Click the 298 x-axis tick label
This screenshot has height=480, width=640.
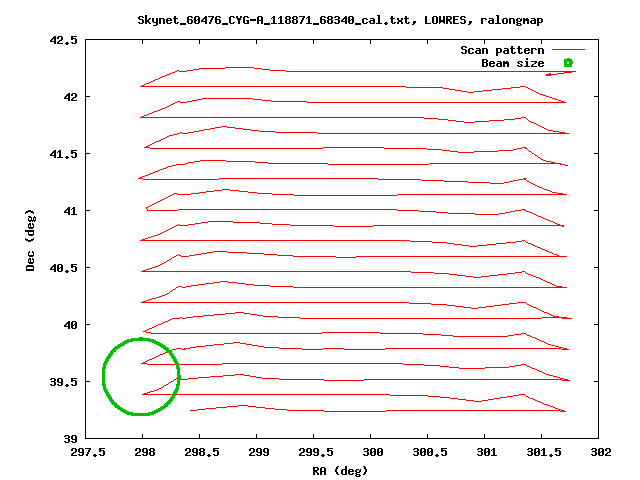144,452
